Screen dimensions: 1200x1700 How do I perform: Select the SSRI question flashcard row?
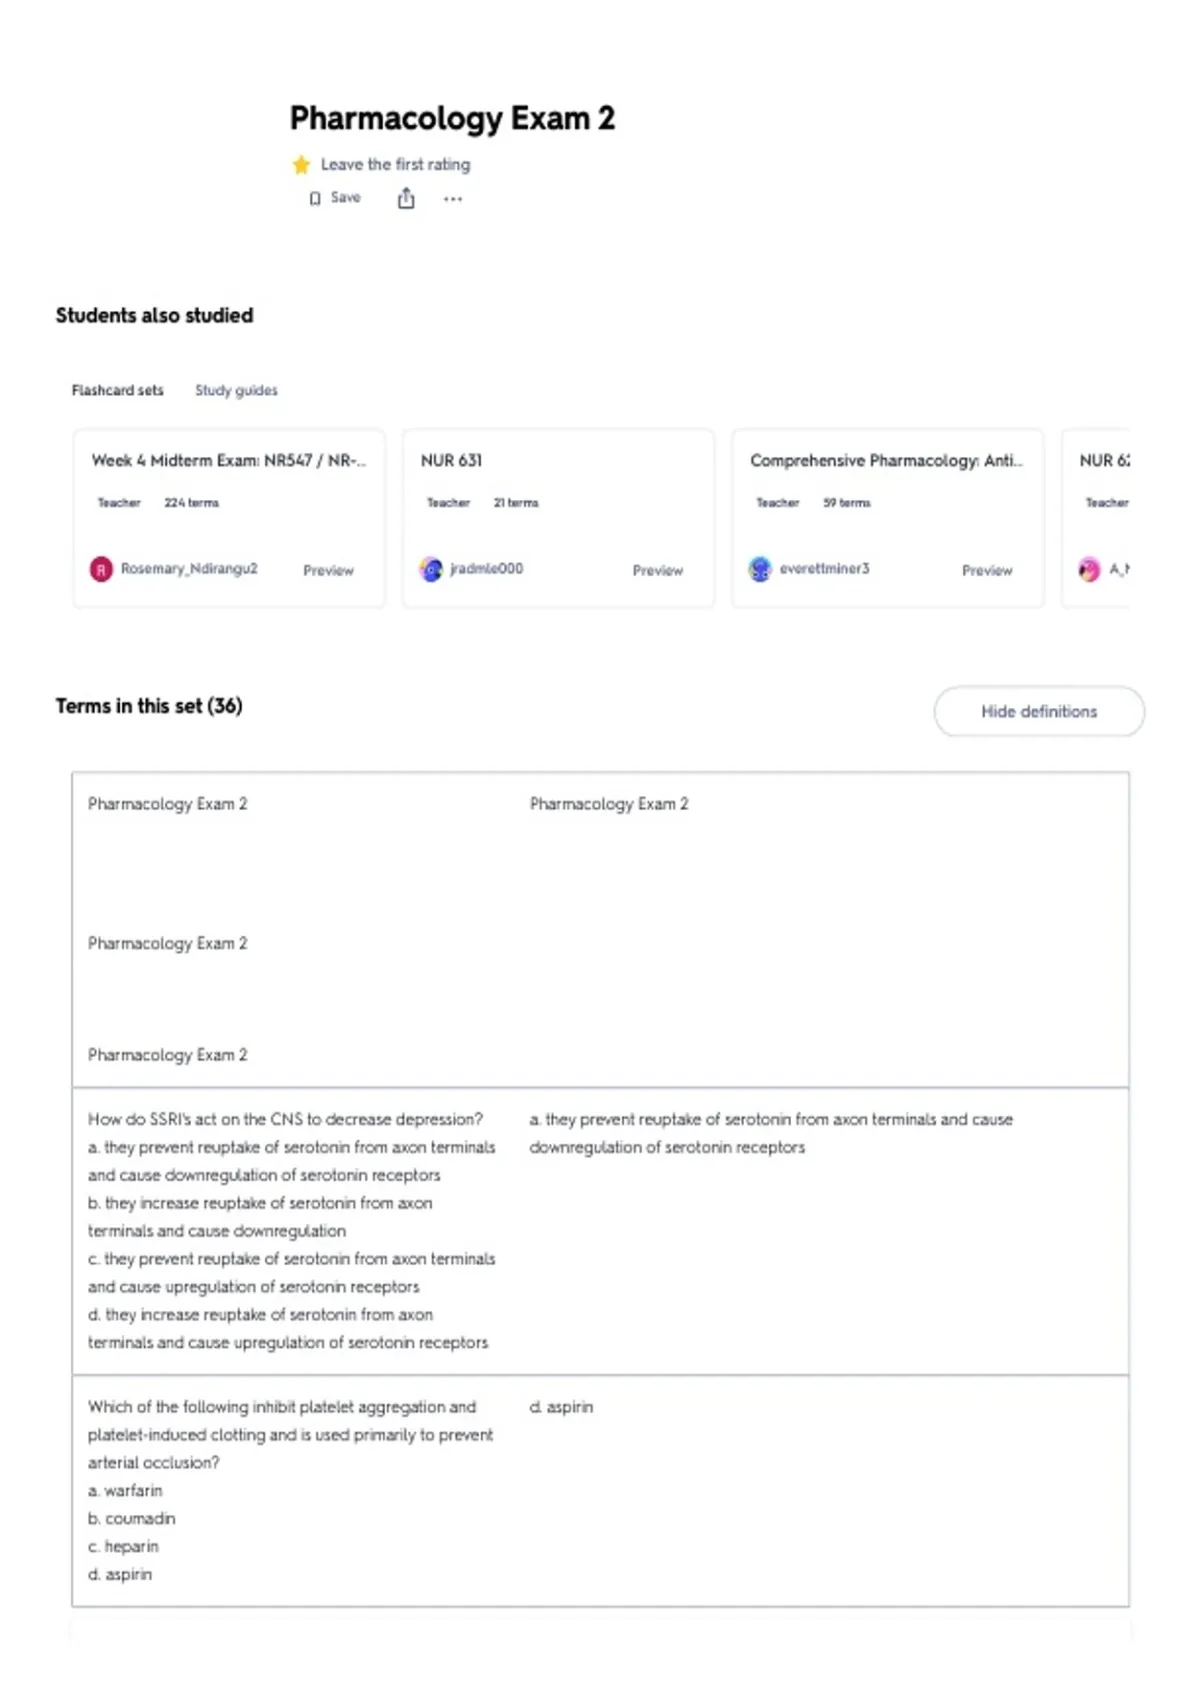[600, 1231]
